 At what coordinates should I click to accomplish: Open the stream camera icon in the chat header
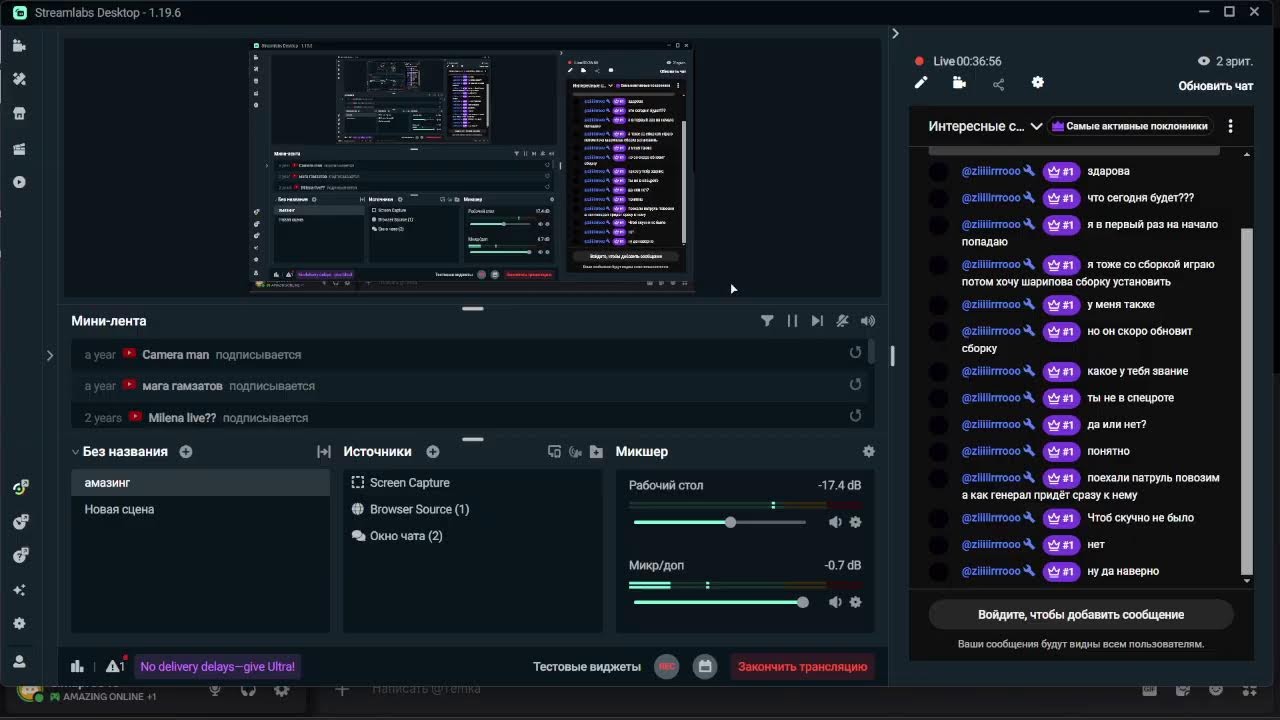click(x=959, y=83)
